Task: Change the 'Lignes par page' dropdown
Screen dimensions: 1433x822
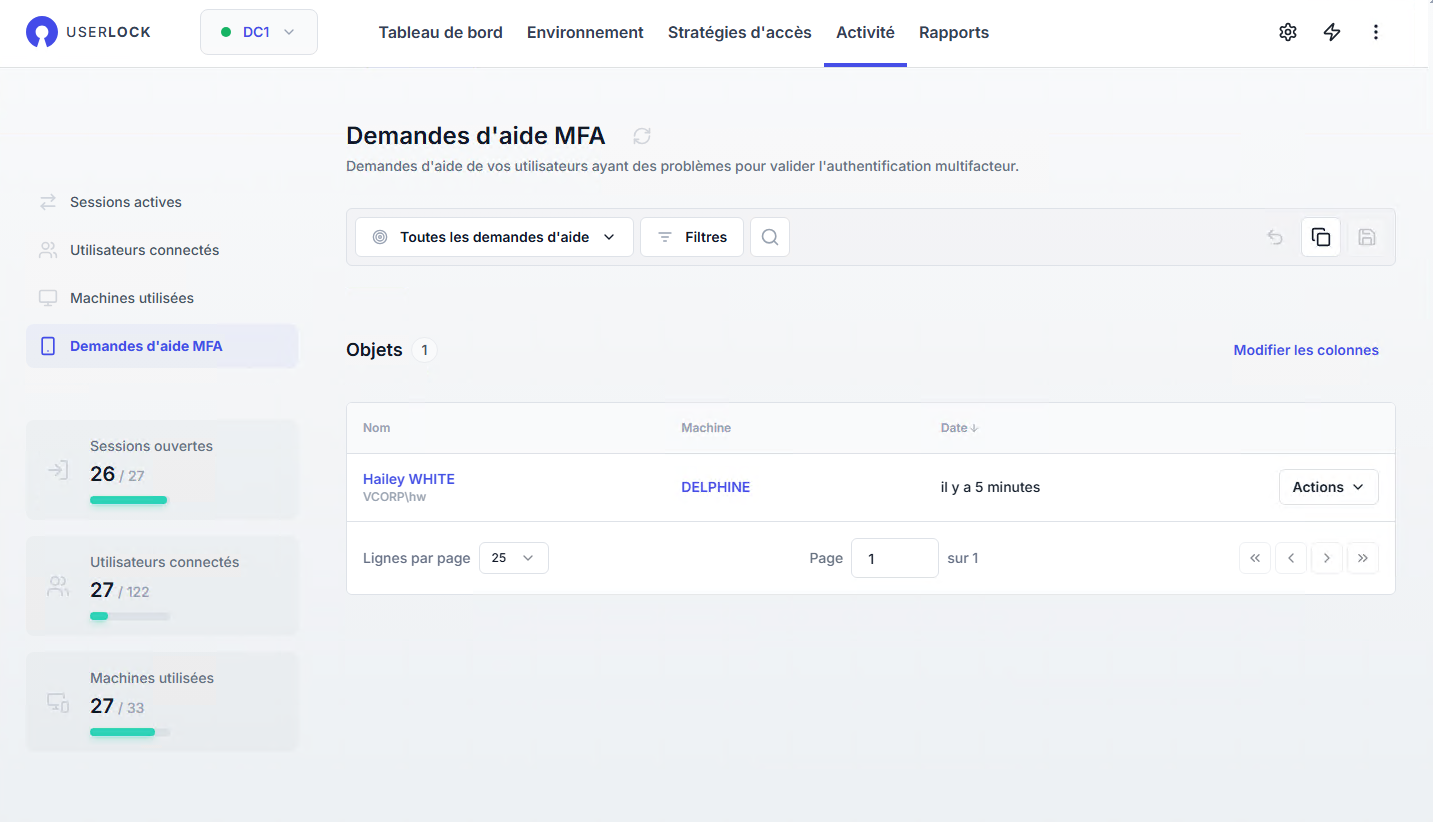Action: click(513, 558)
